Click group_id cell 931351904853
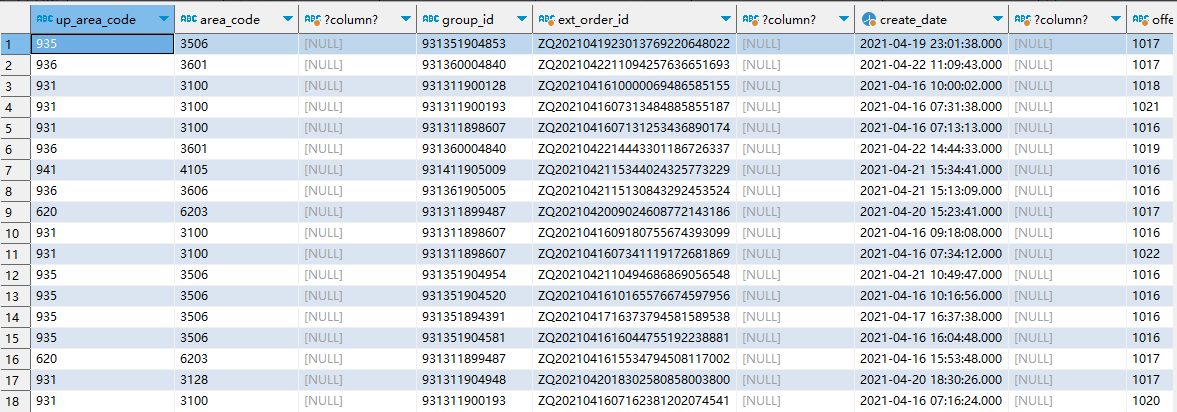Screen dimensions: 1177x412 pos(474,44)
